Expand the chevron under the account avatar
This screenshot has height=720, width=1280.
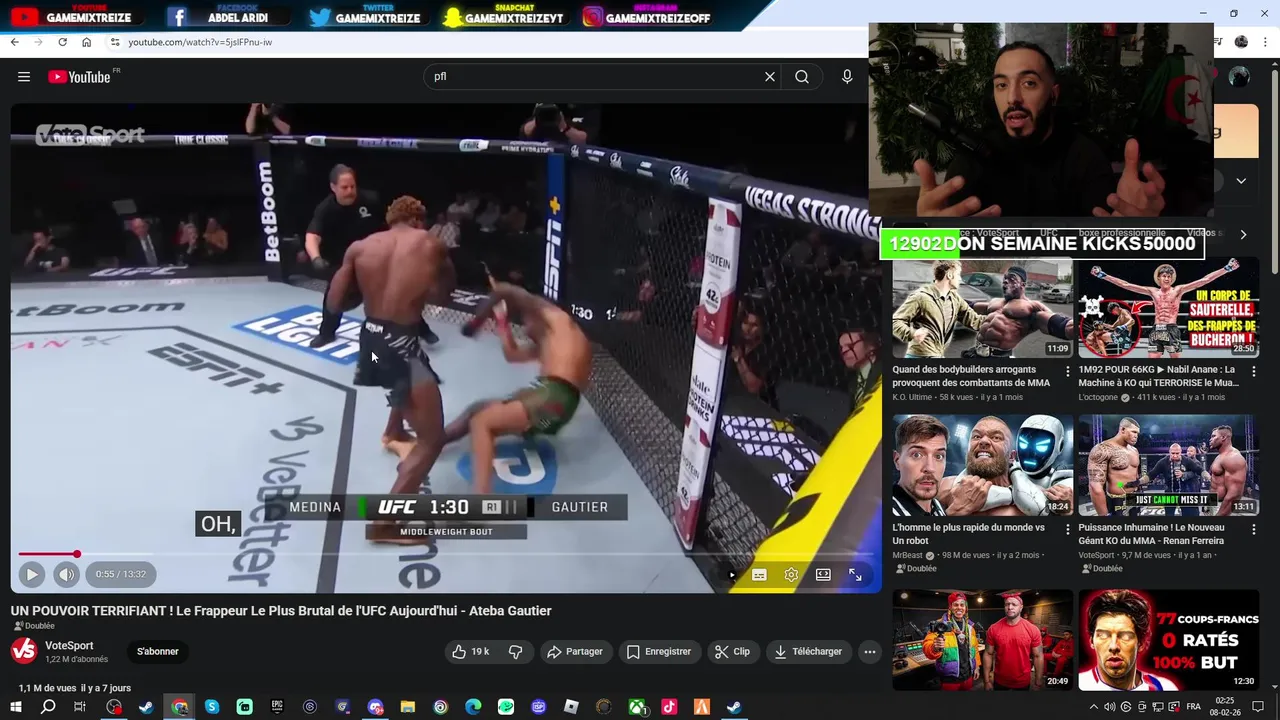tap(1241, 181)
